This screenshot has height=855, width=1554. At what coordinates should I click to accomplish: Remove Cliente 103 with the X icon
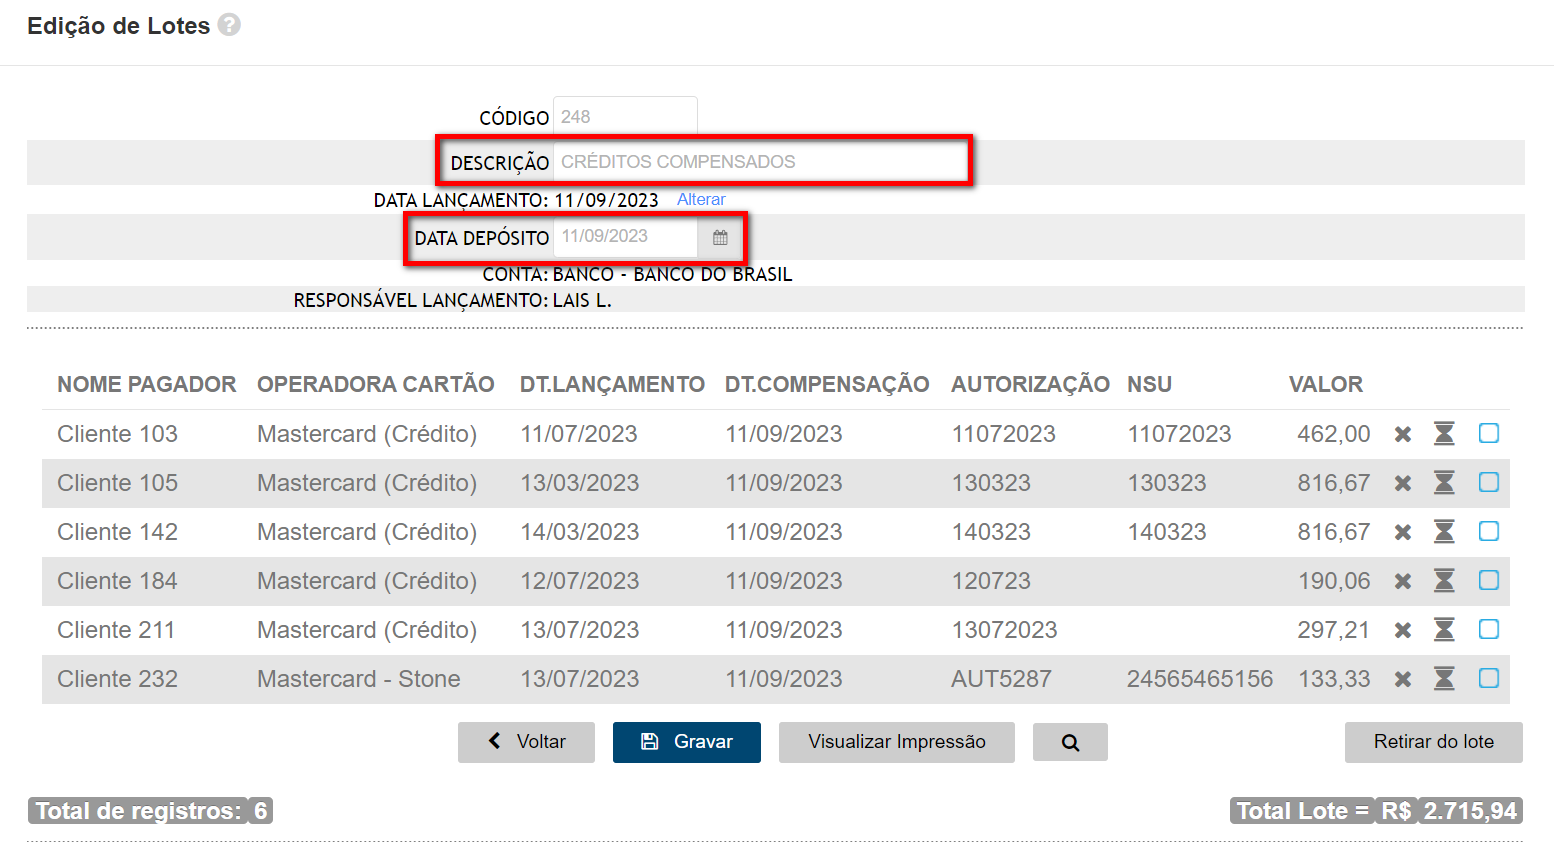click(1403, 434)
